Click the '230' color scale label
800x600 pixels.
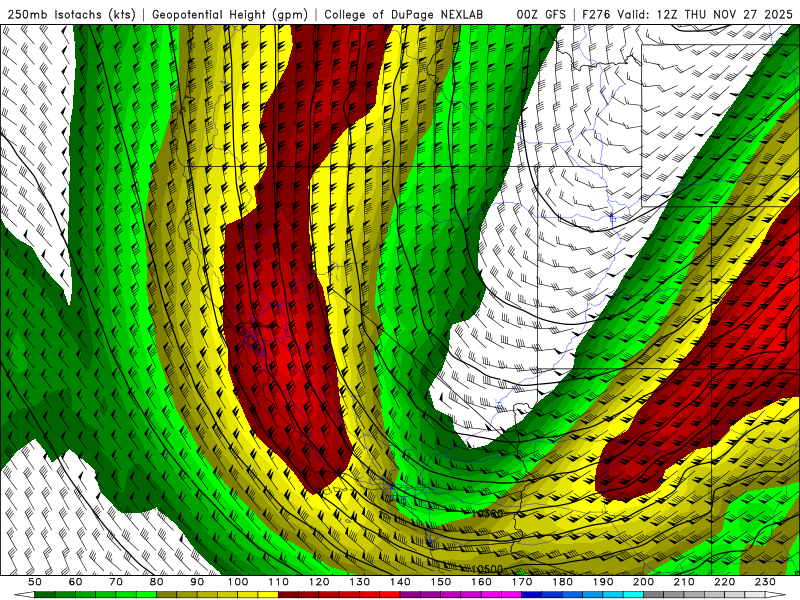tap(765, 582)
